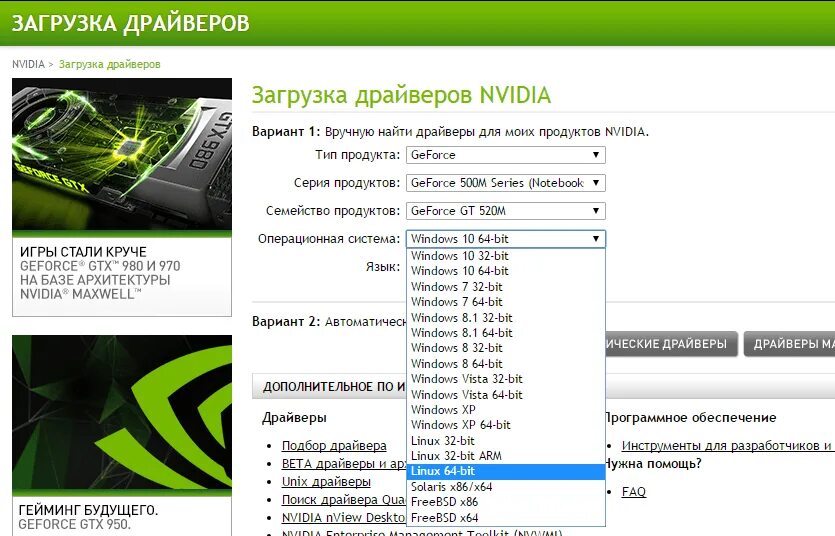Click the ДОПОЛНИТЕЛЬНОЕ ПО section header tab
835x536 pixels.
pyautogui.click(x=330, y=387)
